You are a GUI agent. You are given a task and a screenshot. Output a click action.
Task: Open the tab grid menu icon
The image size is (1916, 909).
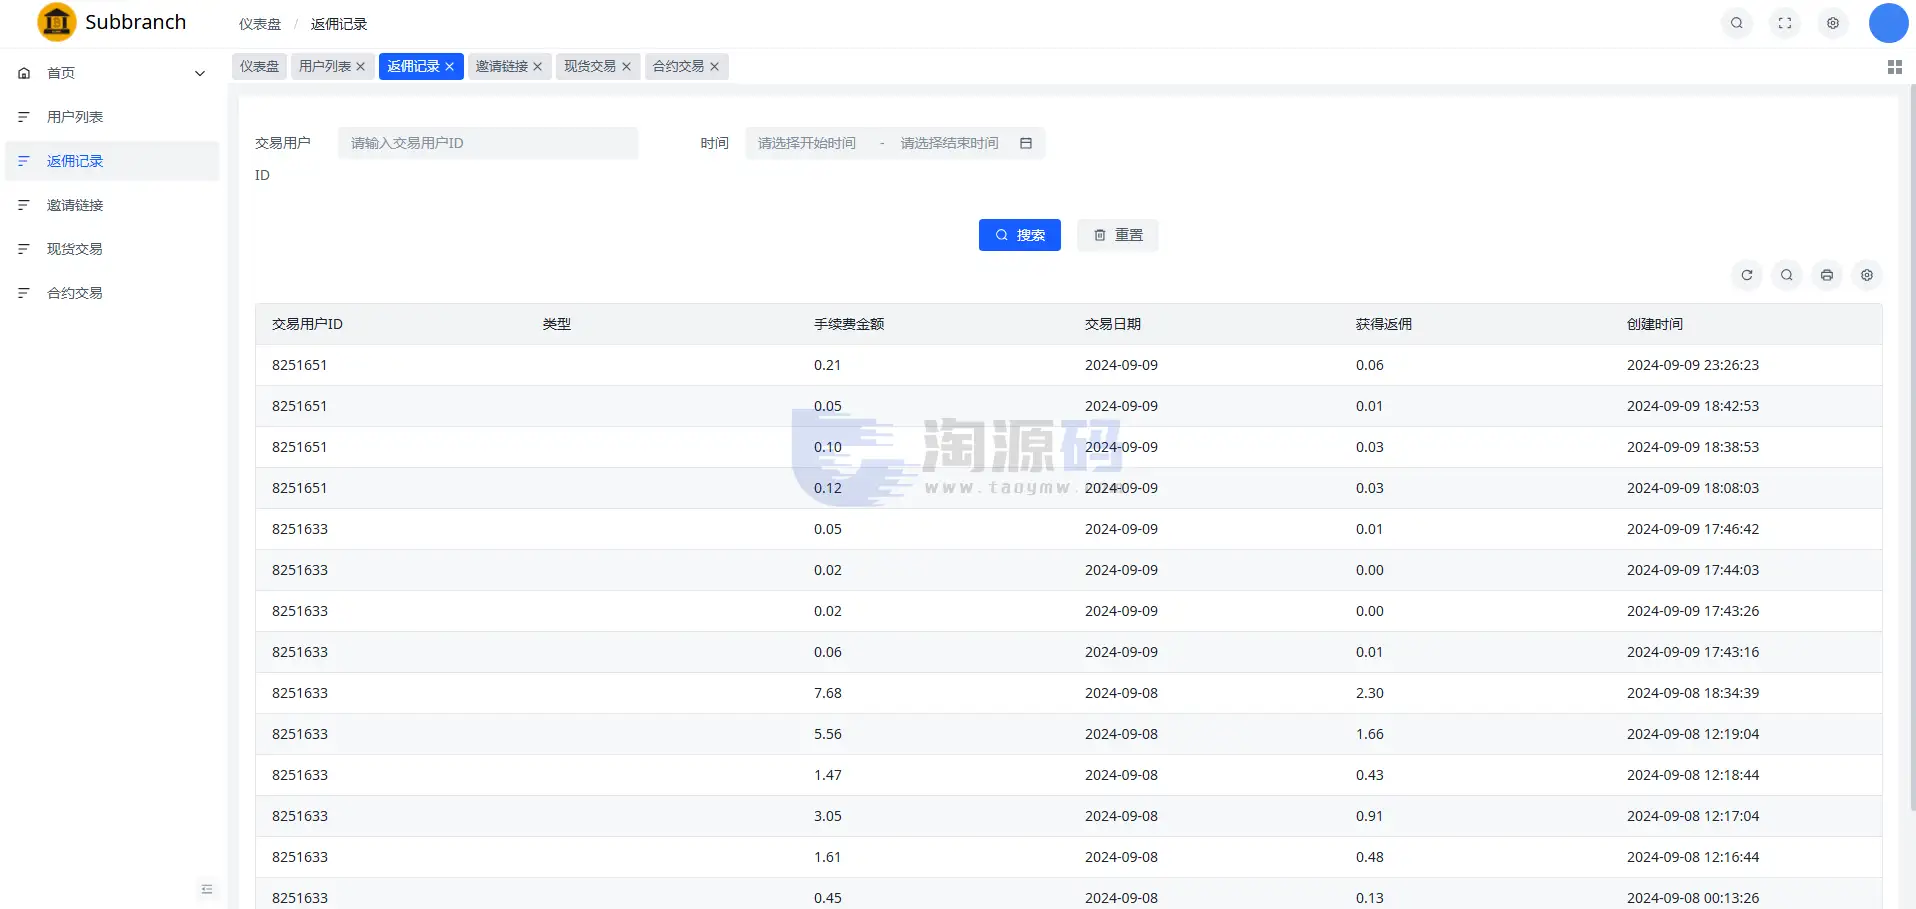[1894, 67]
